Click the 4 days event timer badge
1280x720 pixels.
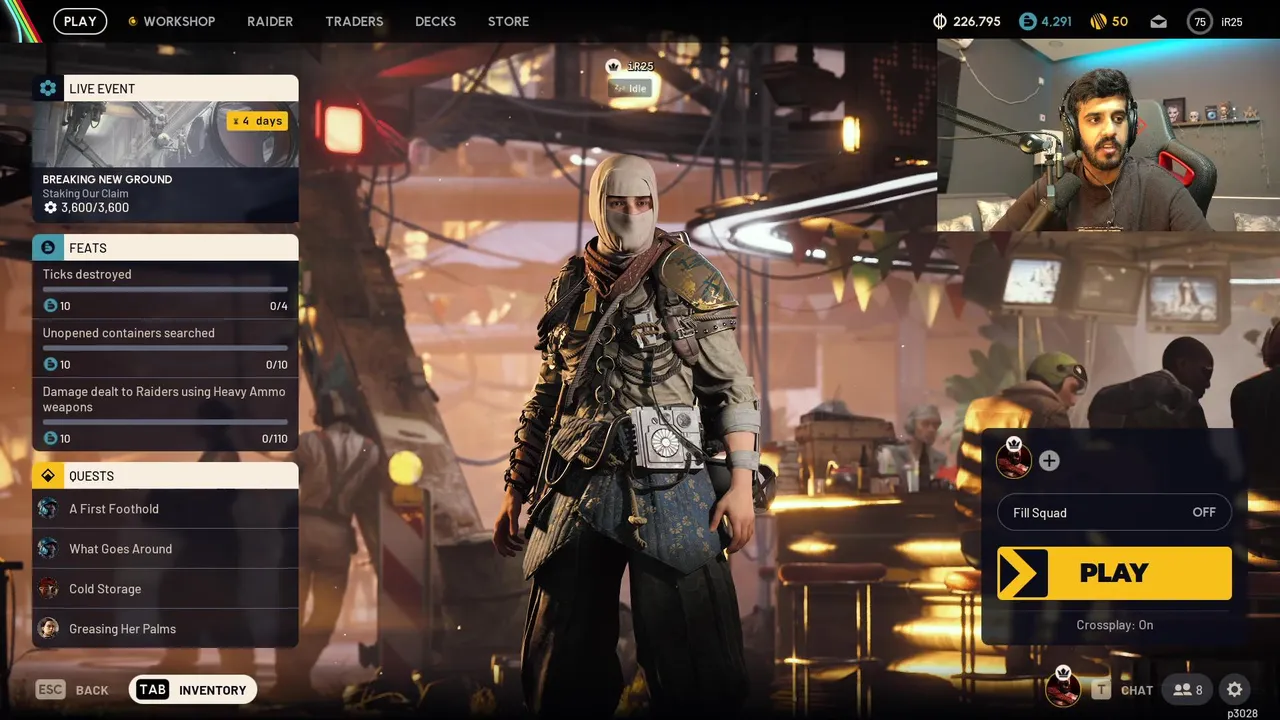(257, 121)
